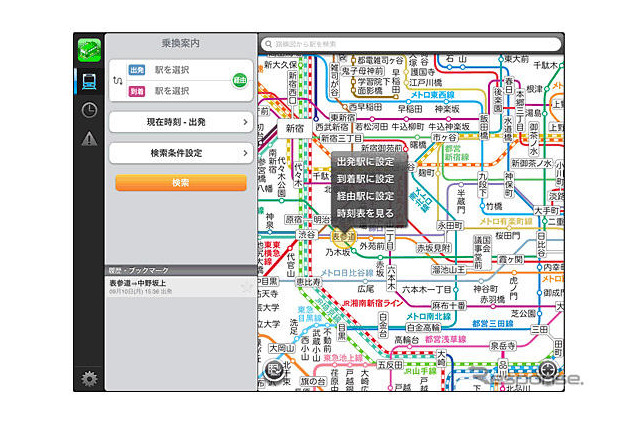This screenshot has height=426, width=640.
Task: Select 泉岳寺 station on the map
Action: (x=503, y=346)
